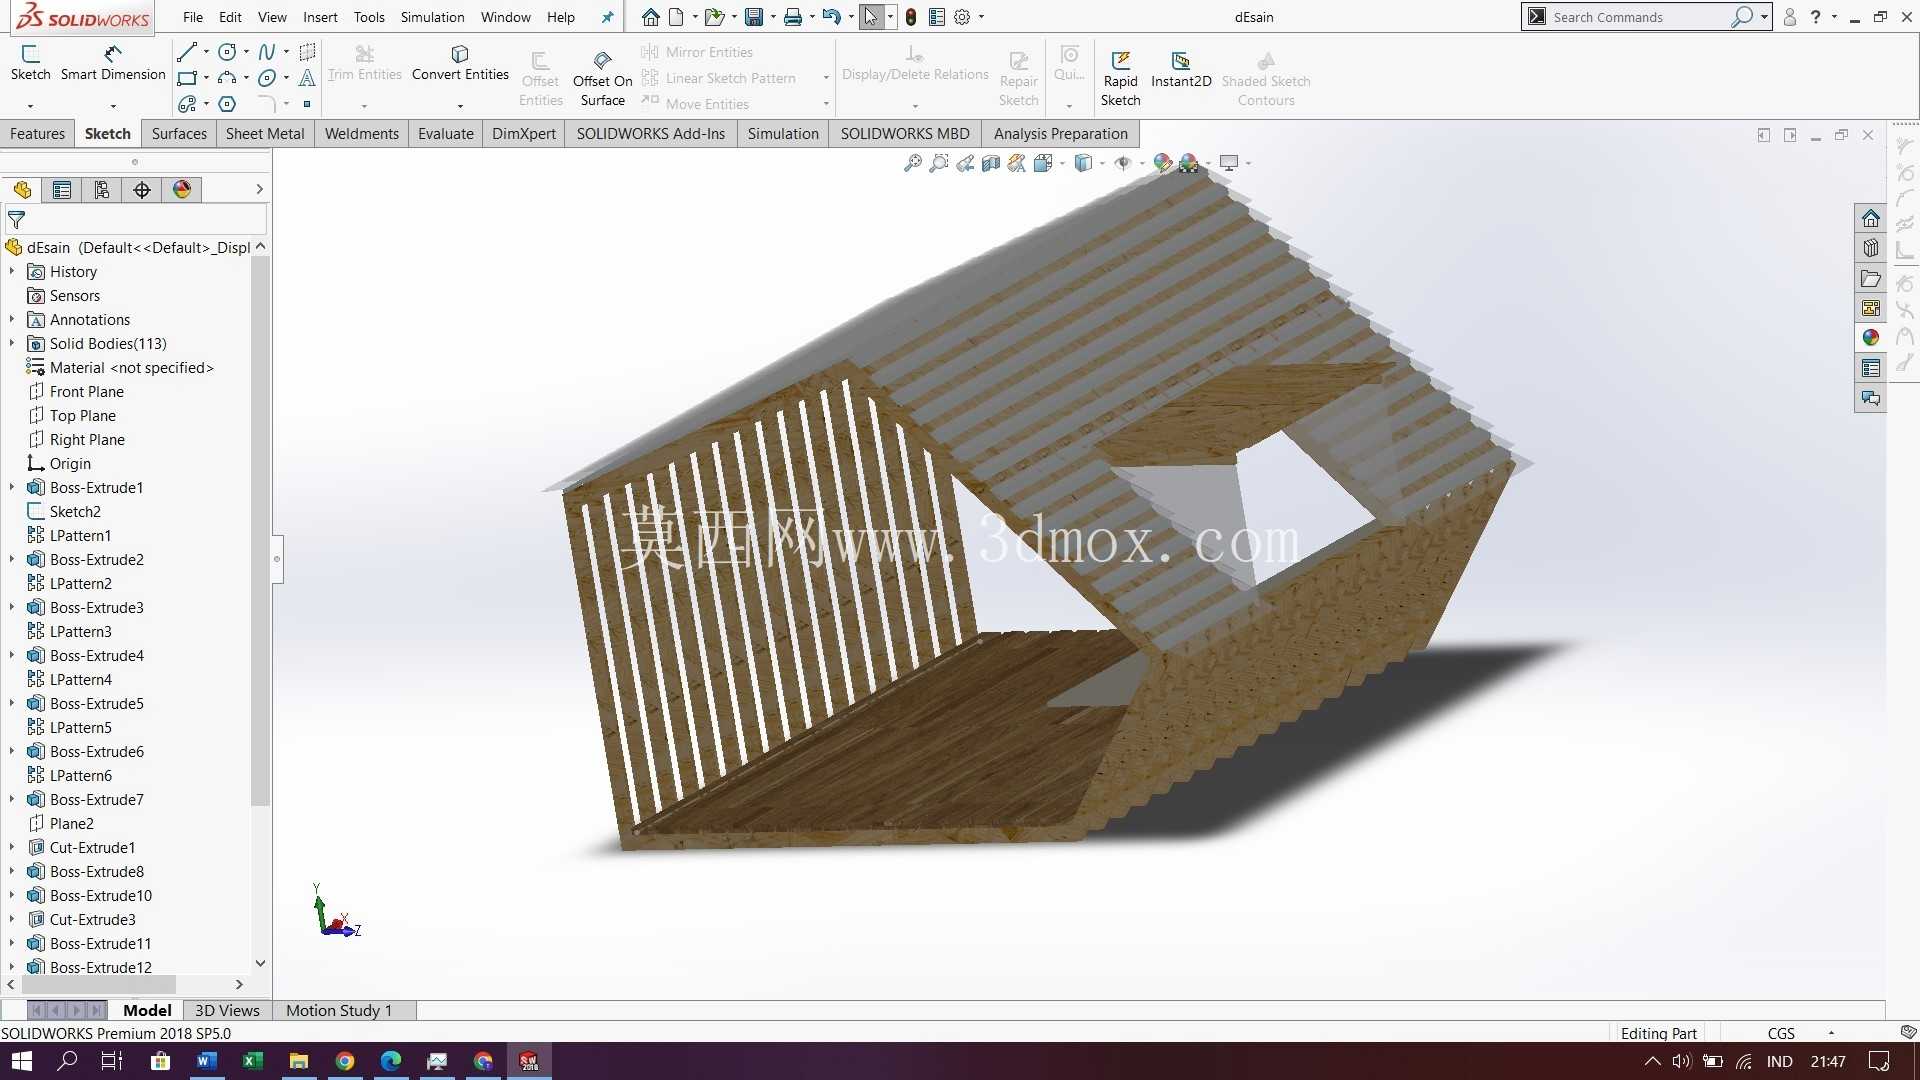Open the DimXpertManager tab icon

[x=142, y=190]
